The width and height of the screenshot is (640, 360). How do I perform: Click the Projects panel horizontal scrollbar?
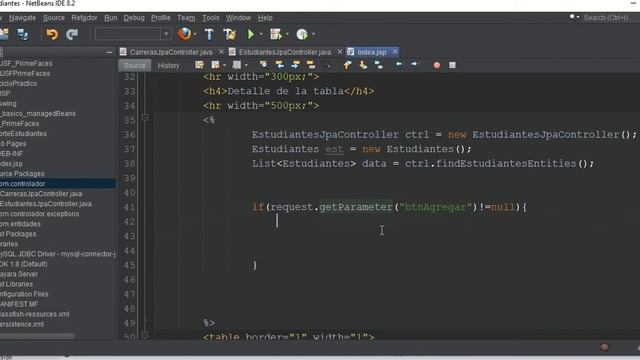tap(37, 336)
